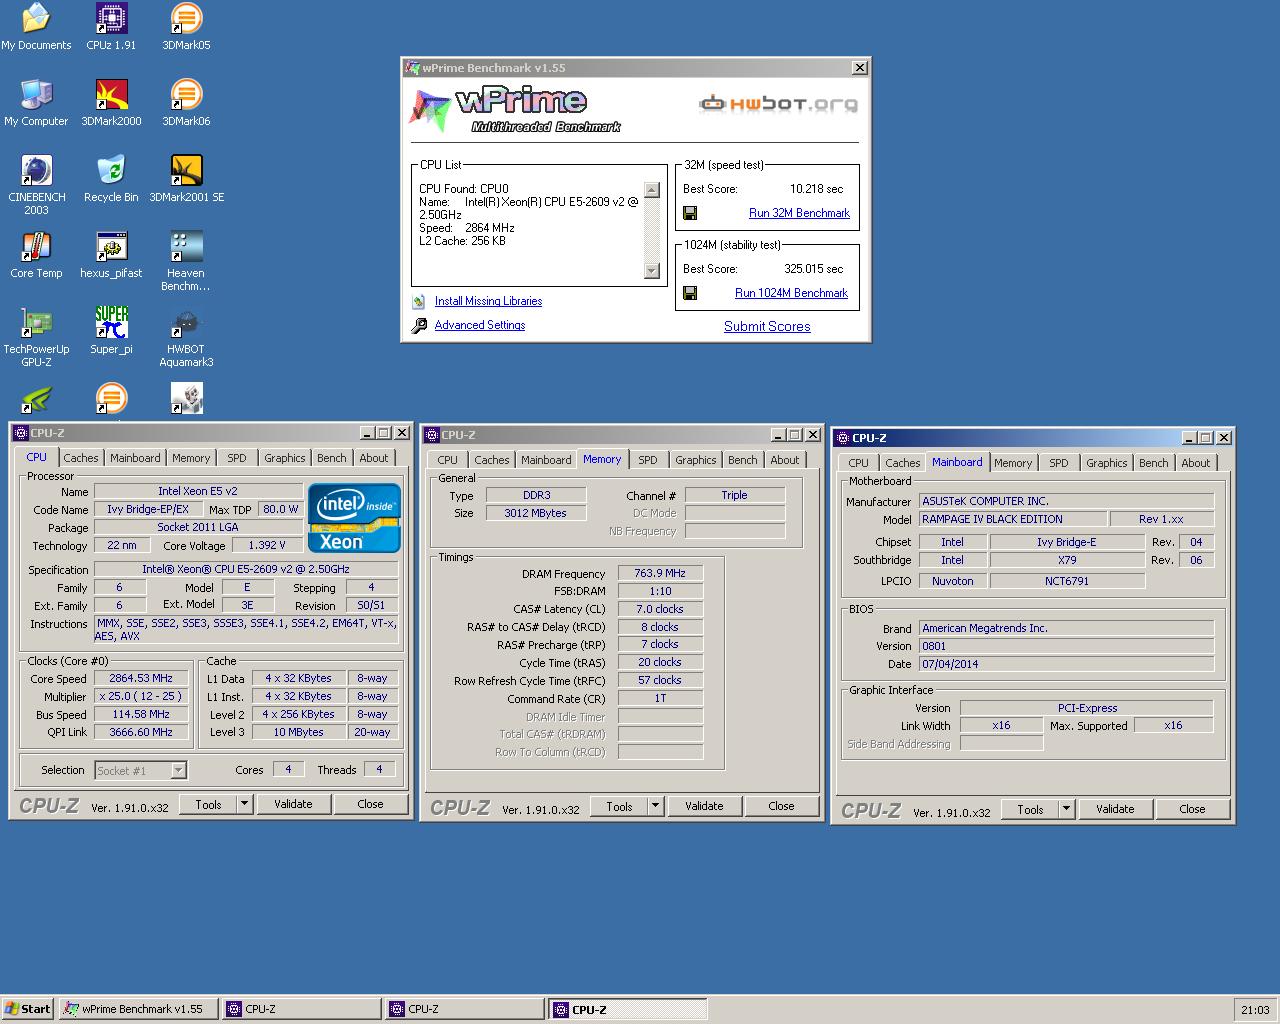Click the HWBOT.org logo in wPrime
The image size is (1280, 1024).
pyautogui.click(x=778, y=103)
